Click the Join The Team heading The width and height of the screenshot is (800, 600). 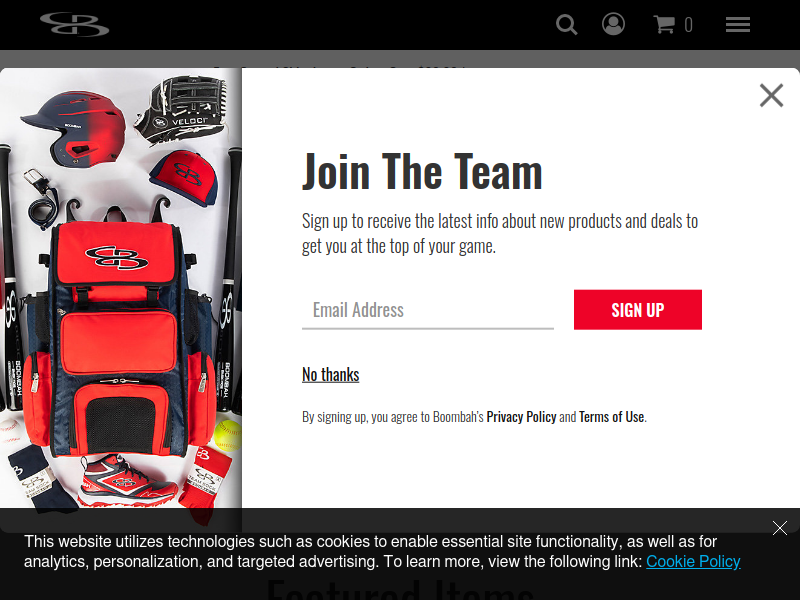[422, 171]
